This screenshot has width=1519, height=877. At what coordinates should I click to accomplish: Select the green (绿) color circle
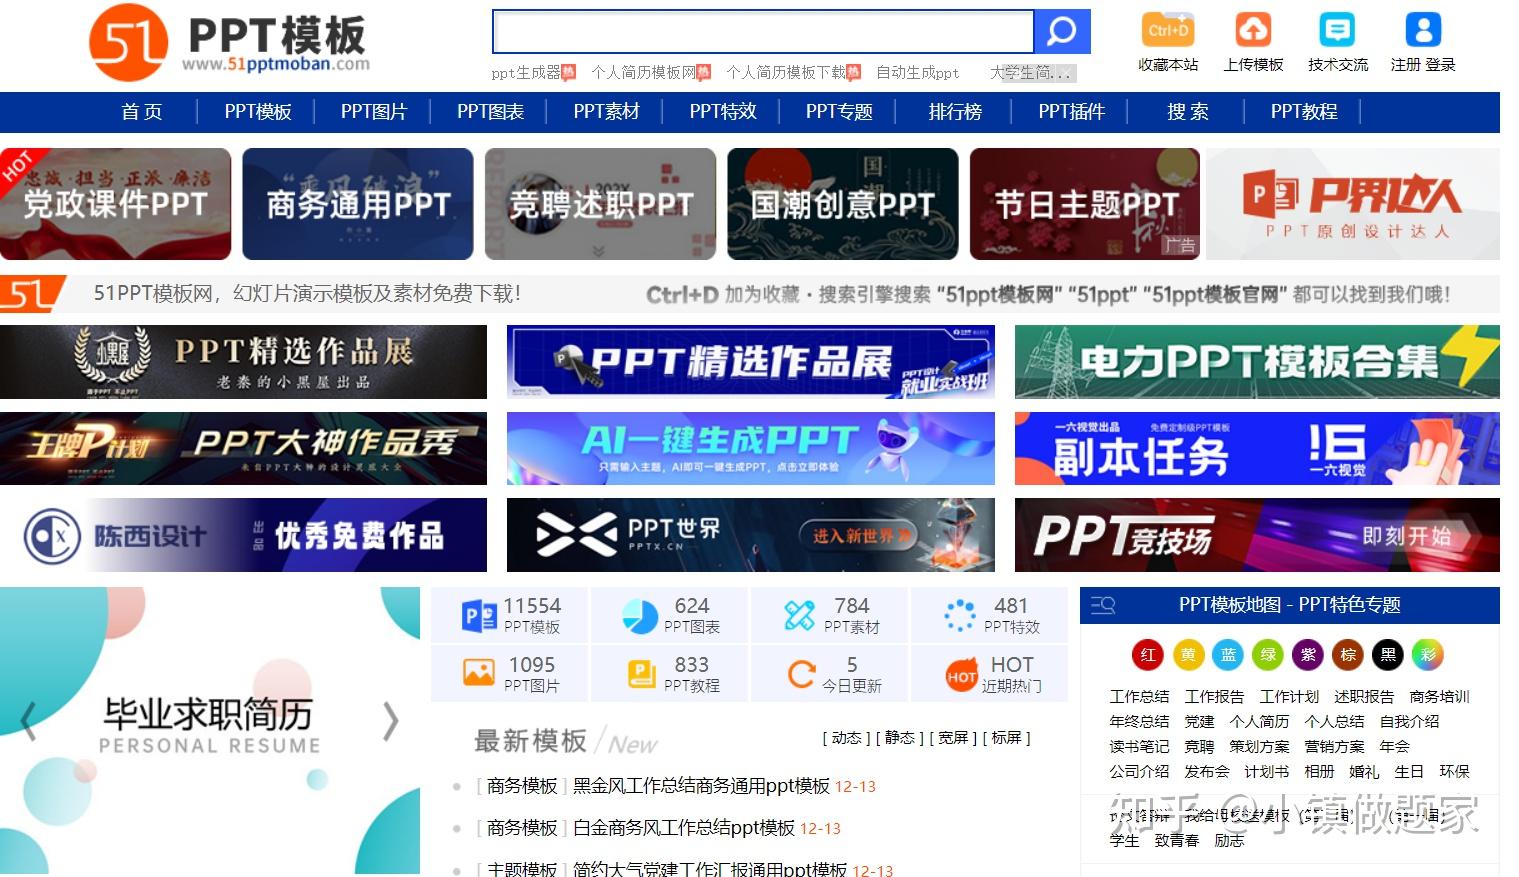(x=1268, y=655)
